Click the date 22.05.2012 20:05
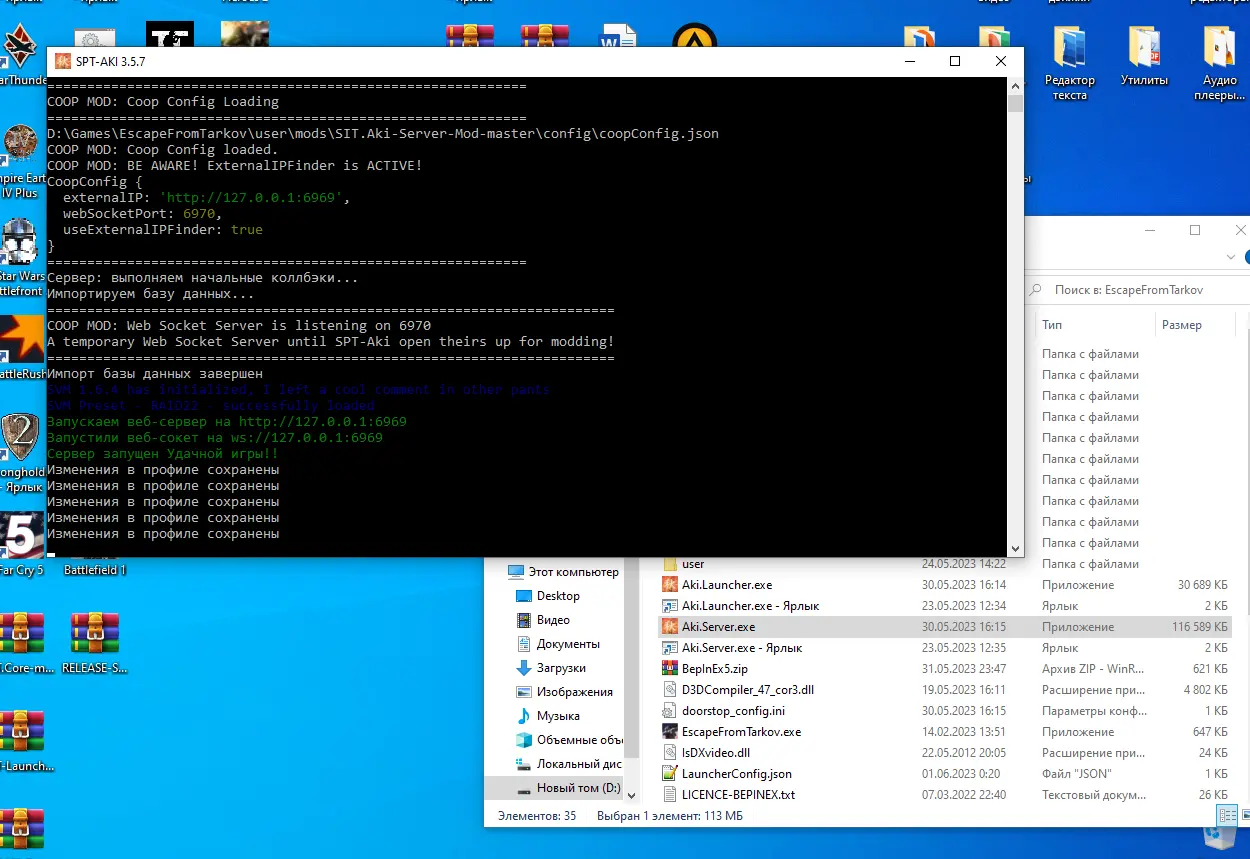This screenshot has width=1250, height=859. pyautogui.click(x=964, y=753)
